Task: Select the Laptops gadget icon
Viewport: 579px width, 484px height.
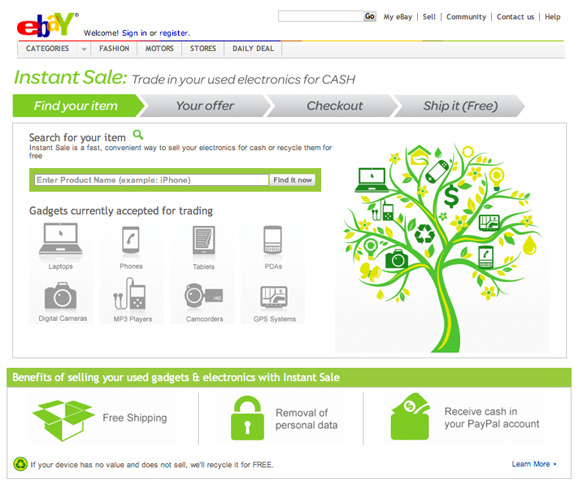Action: pos(61,239)
